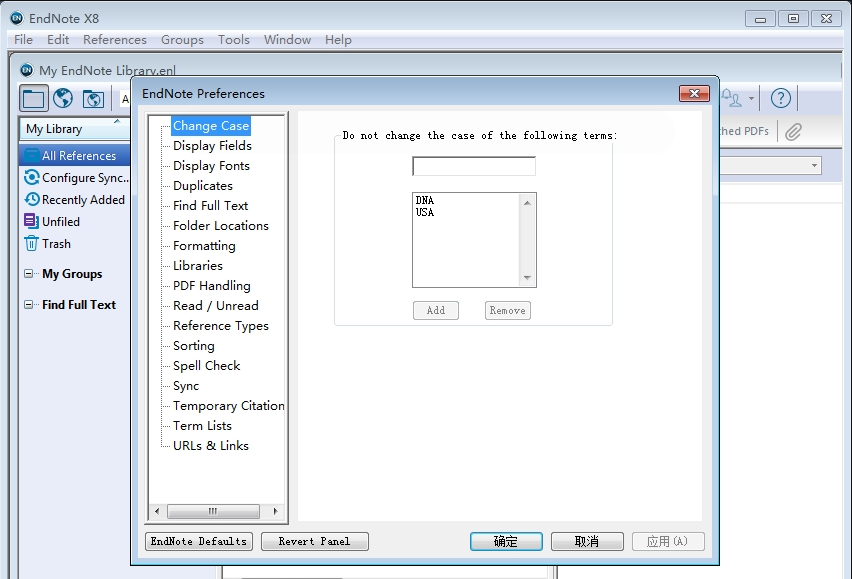
Task: Click the EndNote X8 title bar logo
Action: [17, 18]
